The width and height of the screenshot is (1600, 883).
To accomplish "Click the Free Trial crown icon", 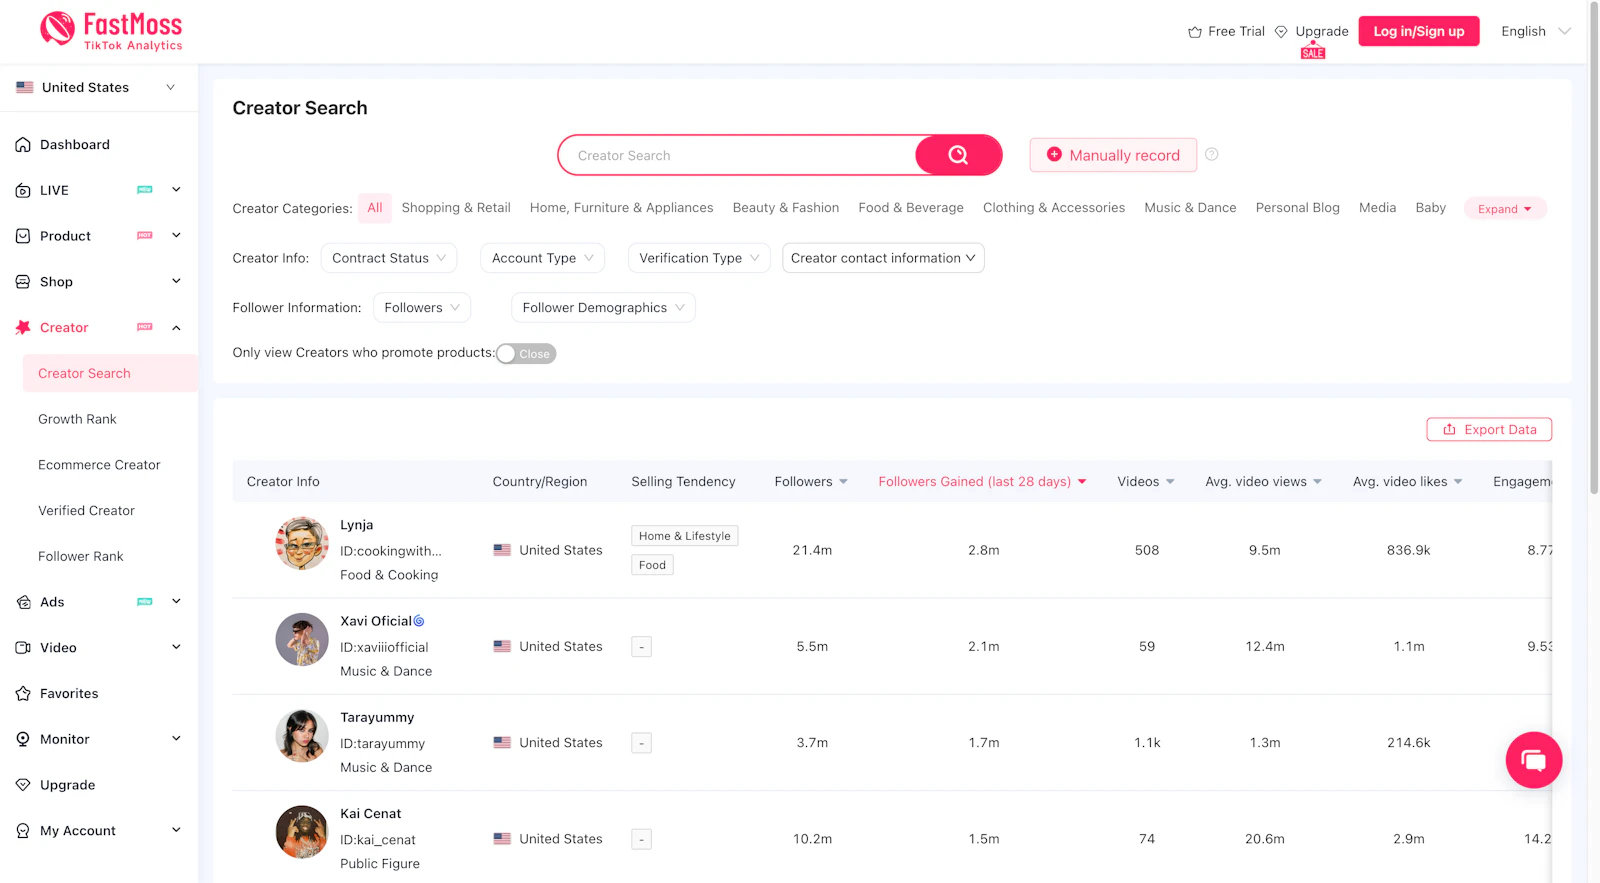I will [1195, 32].
